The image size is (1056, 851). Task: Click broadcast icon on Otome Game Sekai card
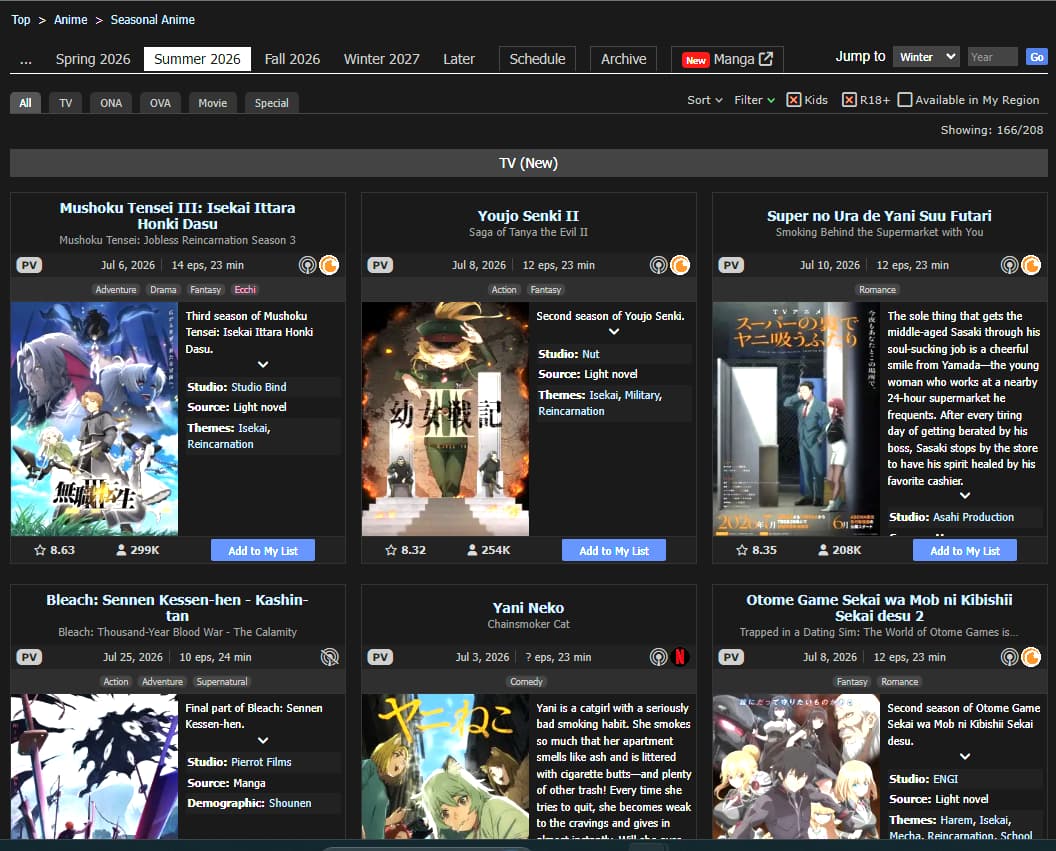1009,657
